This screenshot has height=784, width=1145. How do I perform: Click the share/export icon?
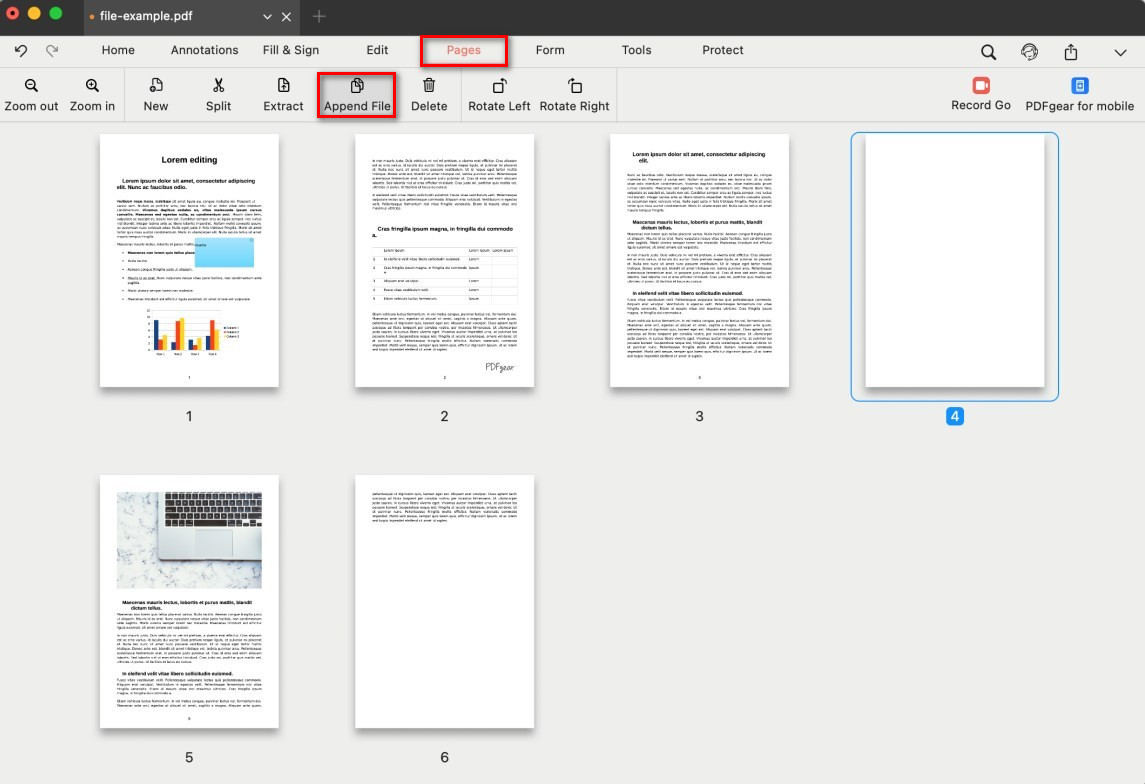click(x=1071, y=52)
